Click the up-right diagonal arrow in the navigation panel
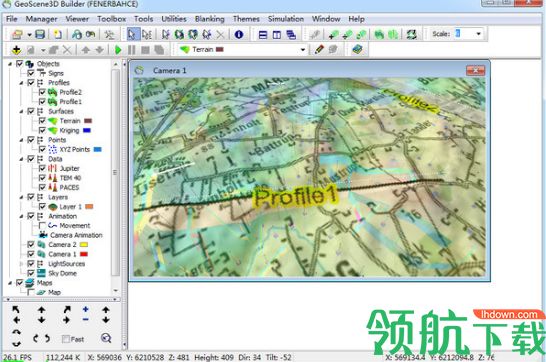 [67, 309]
